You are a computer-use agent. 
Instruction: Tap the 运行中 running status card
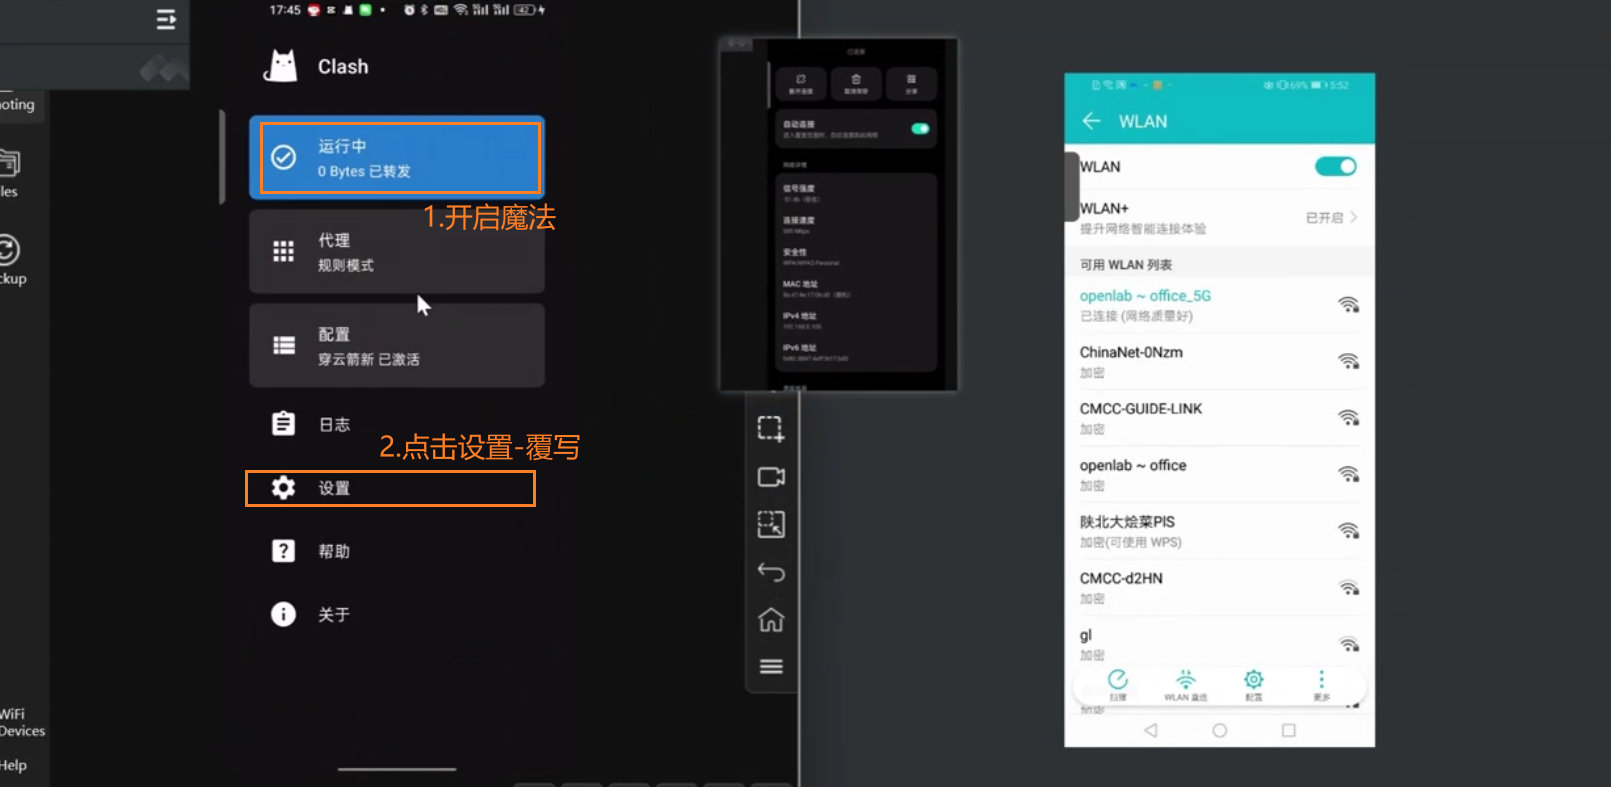click(397, 158)
